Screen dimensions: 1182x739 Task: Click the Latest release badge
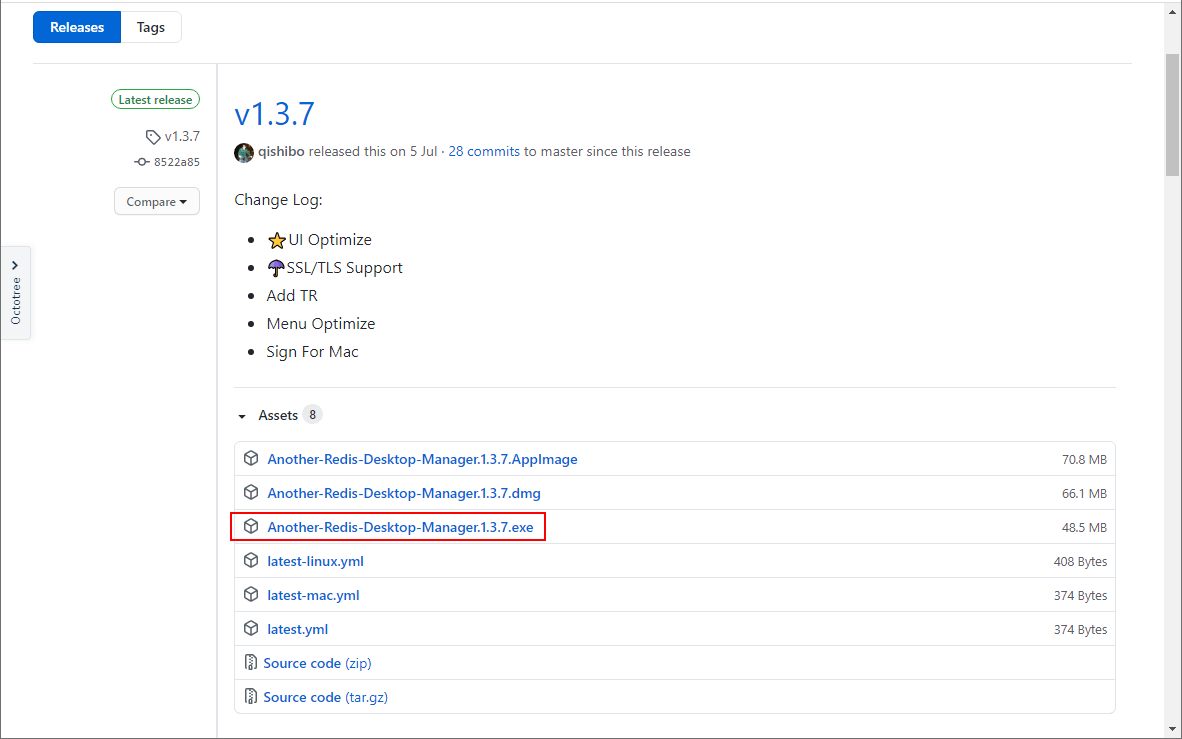click(x=155, y=100)
